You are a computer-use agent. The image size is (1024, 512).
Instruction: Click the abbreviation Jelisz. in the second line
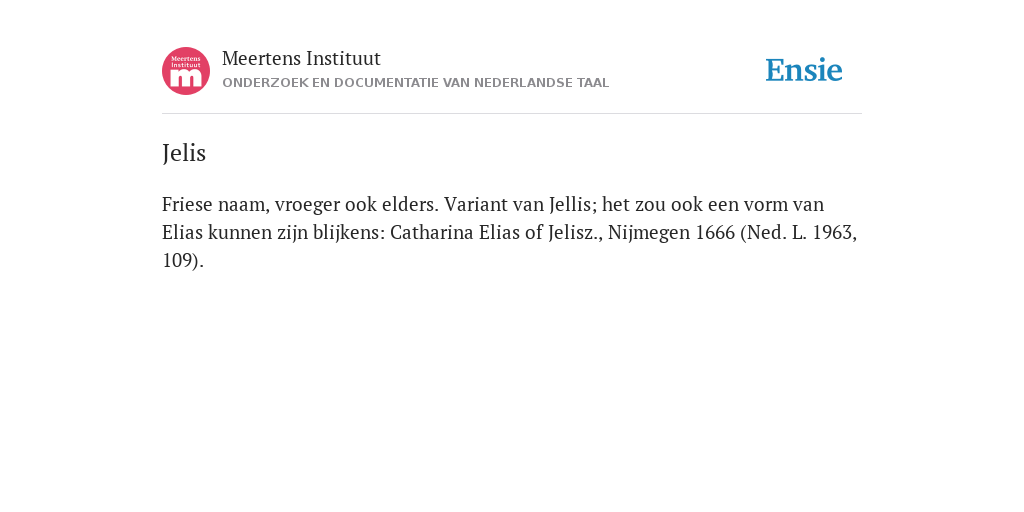click(x=575, y=232)
